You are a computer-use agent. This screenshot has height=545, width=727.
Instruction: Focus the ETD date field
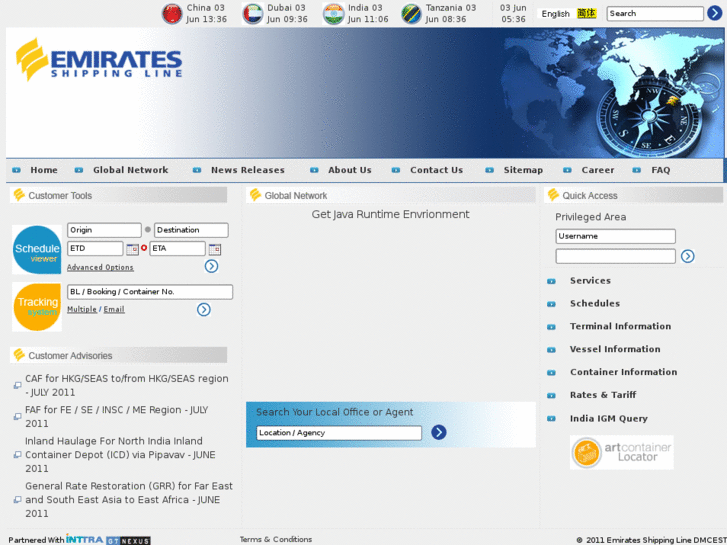[96, 249]
